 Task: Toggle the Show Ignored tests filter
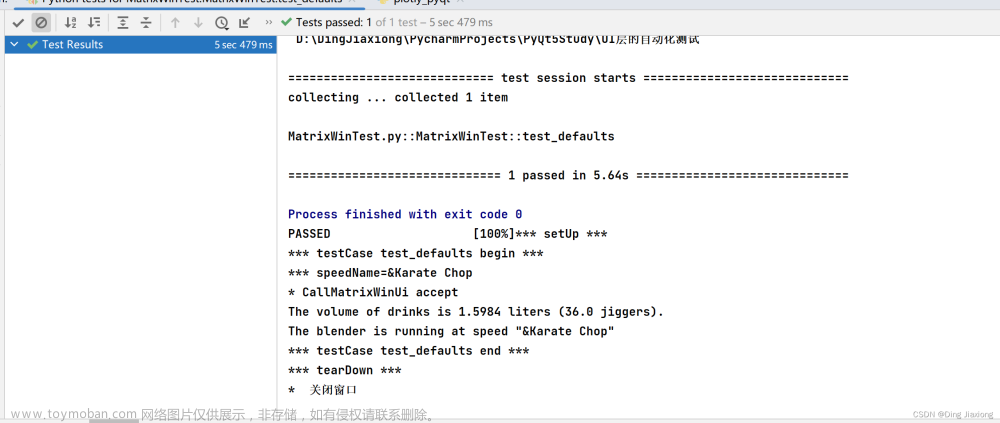click(41, 23)
